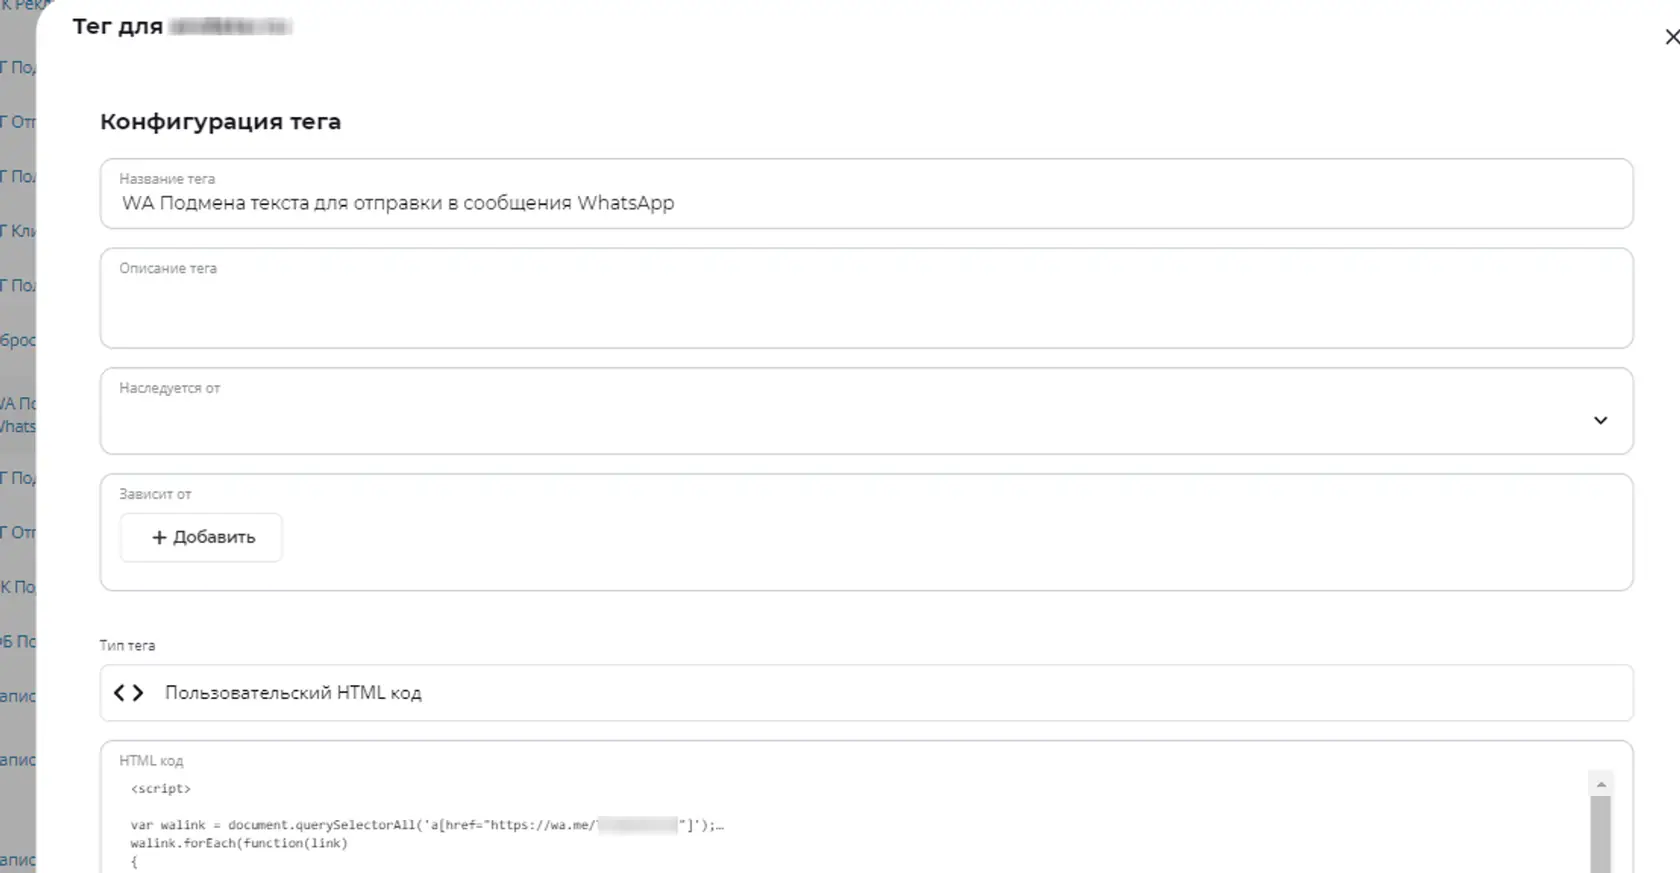Select the truncated К По sidebar item

[x=18, y=587]
